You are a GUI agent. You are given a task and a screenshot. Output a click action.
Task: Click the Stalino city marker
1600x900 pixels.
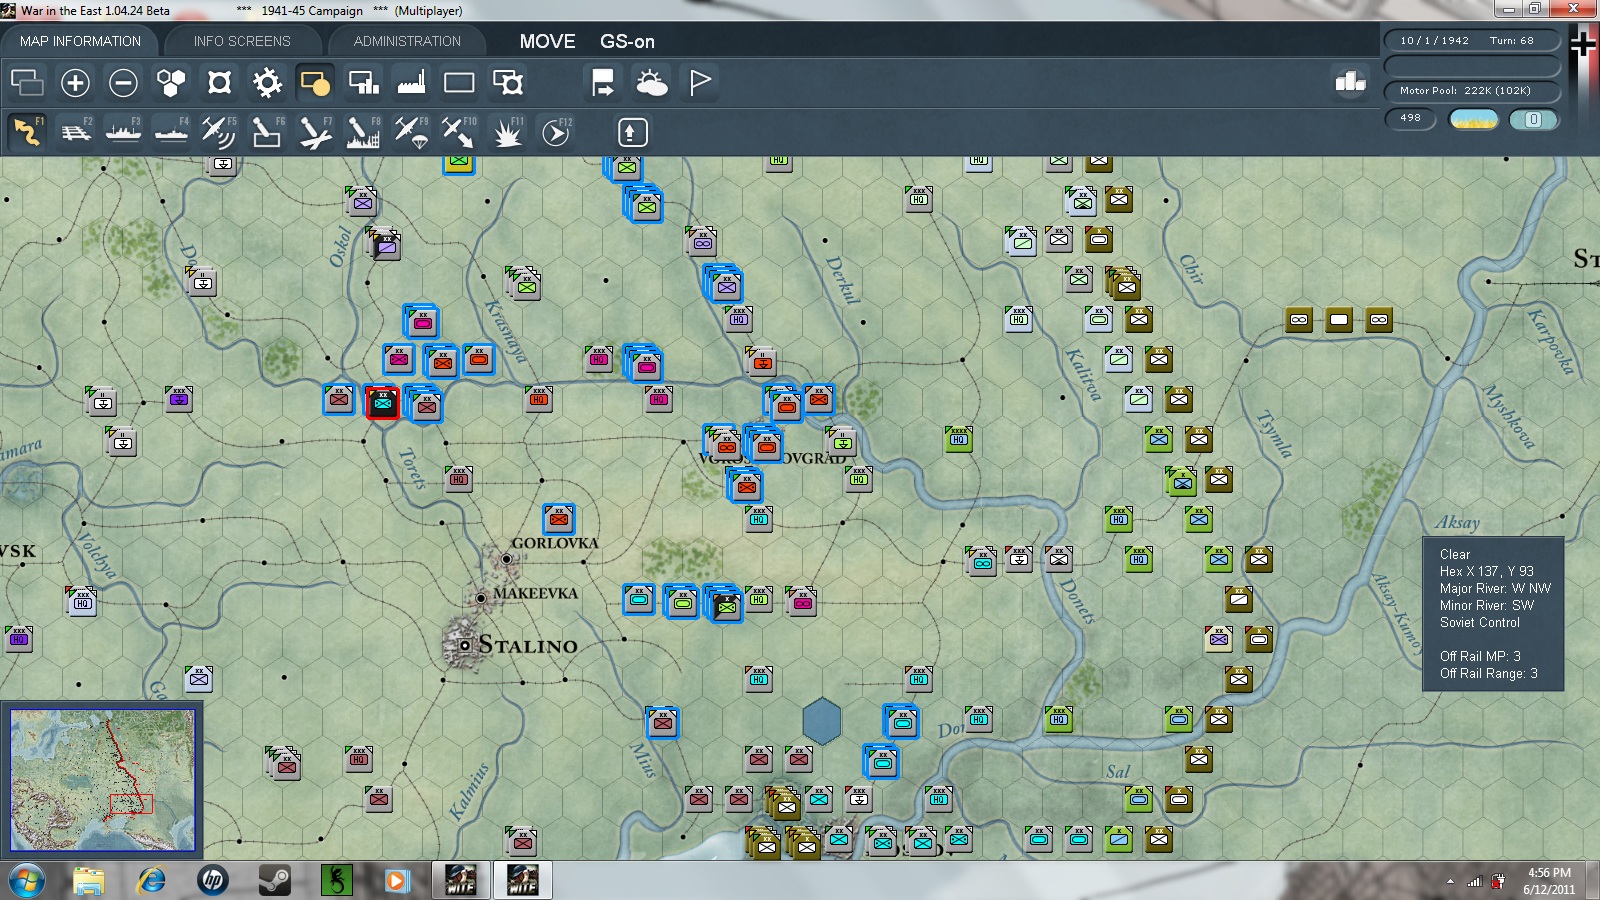coord(464,646)
